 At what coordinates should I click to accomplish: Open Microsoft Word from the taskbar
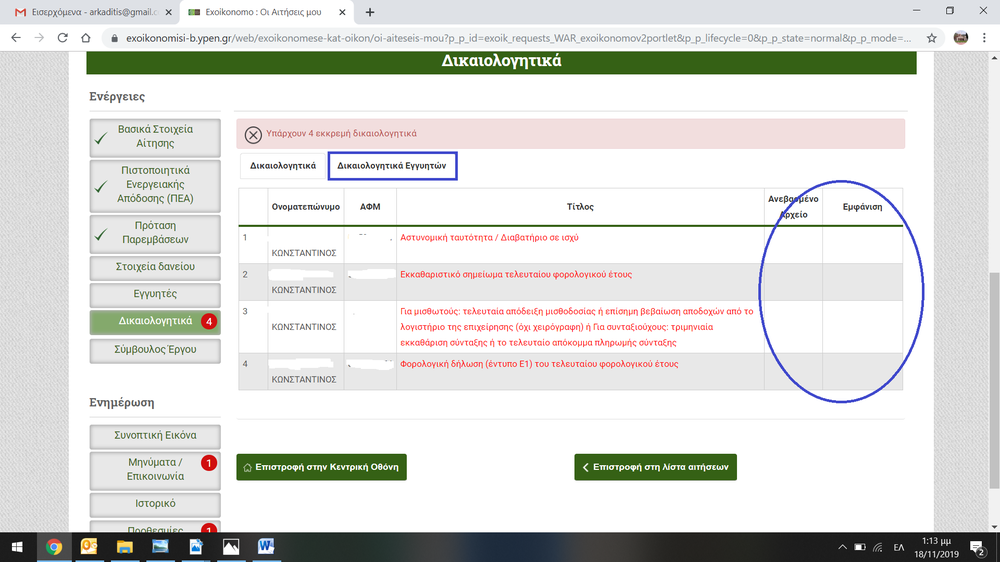(266, 547)
